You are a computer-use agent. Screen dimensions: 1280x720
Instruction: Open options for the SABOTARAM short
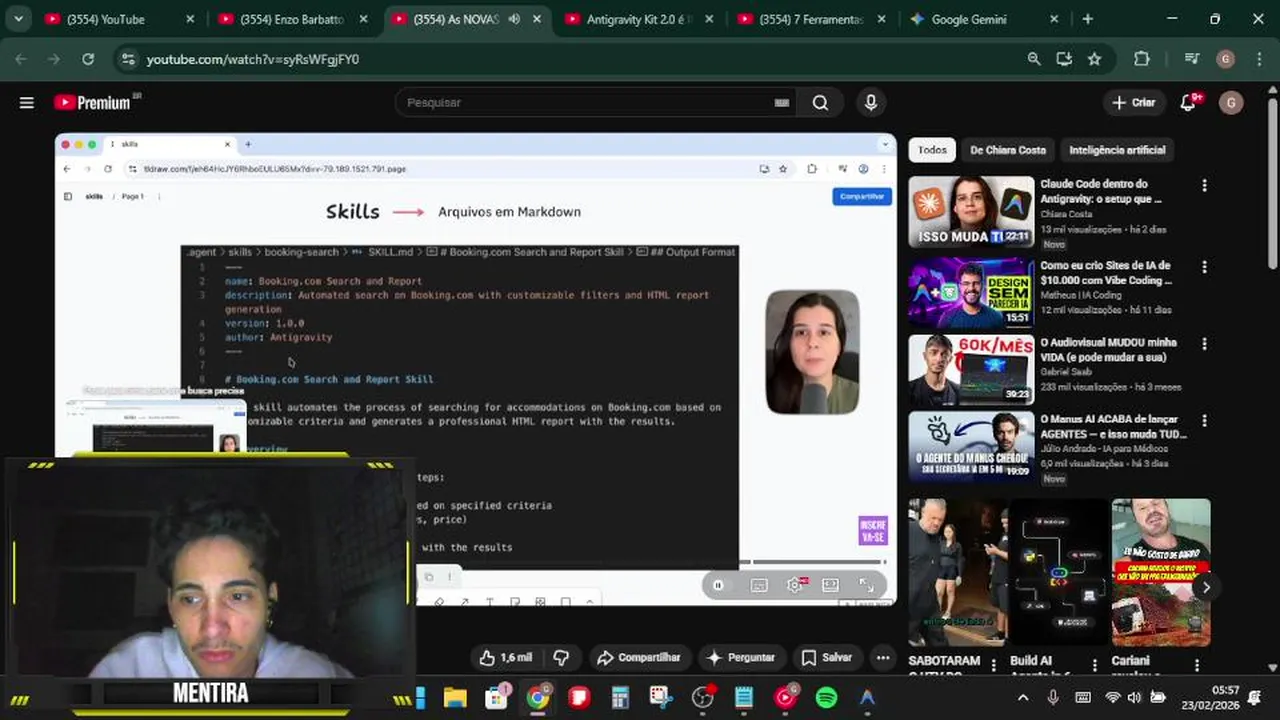pos(993,665)
